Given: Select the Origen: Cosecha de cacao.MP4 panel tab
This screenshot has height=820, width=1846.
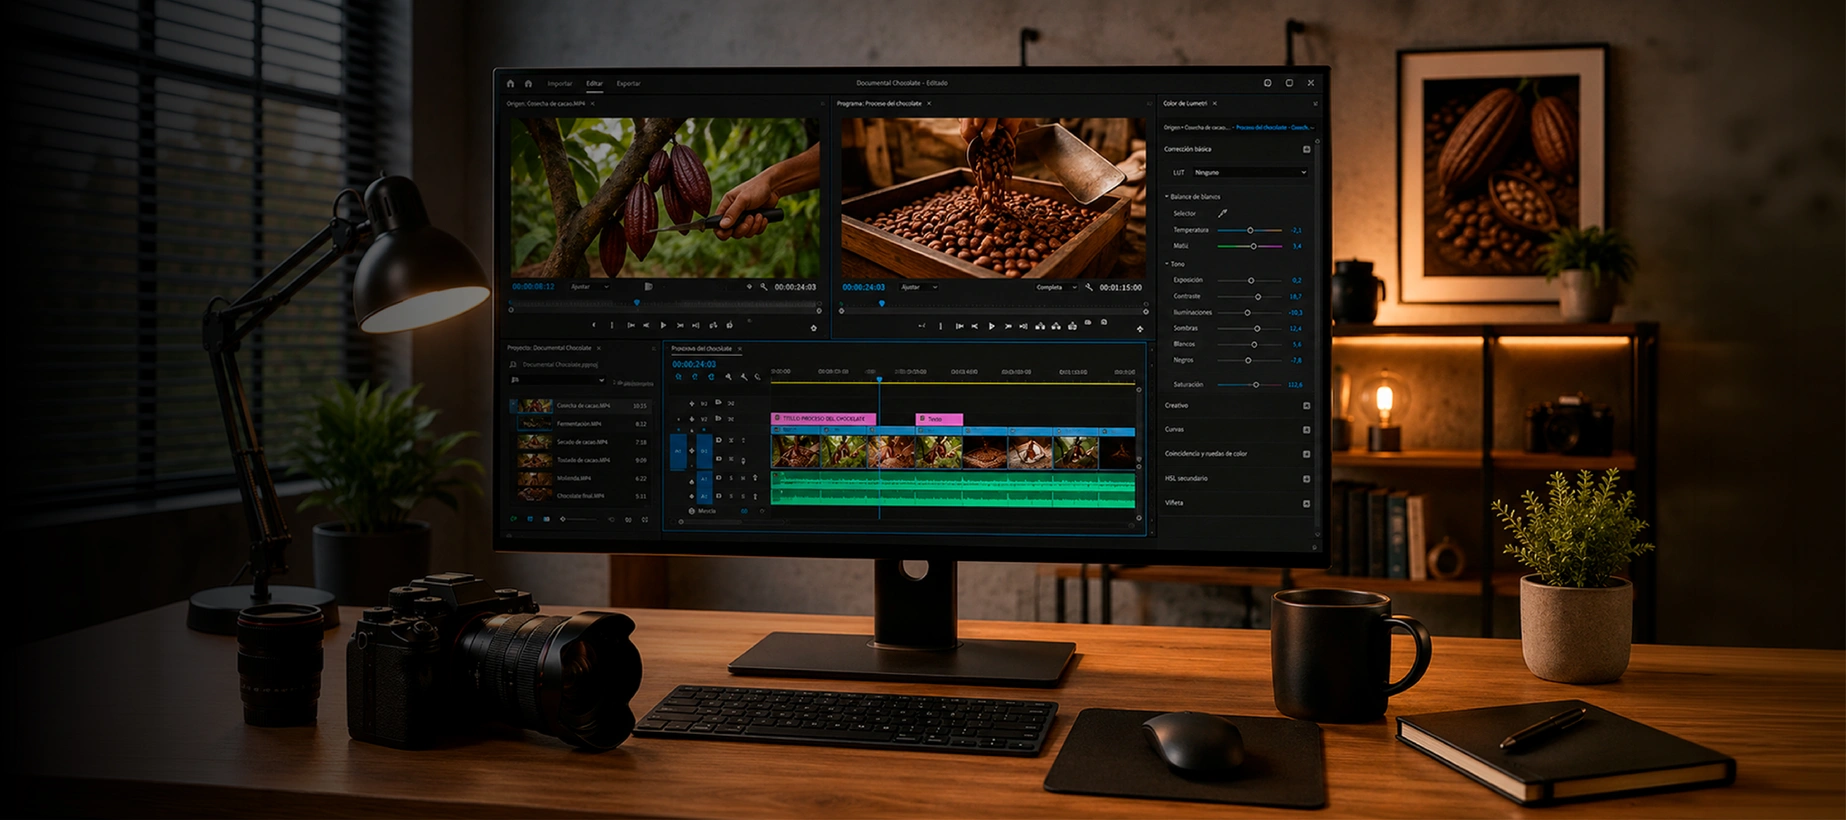Looking at the screenshot, I should [546, 103].
